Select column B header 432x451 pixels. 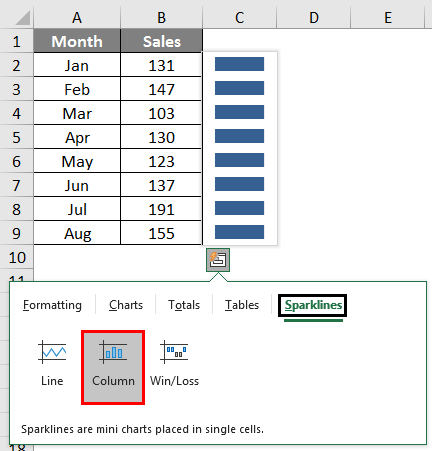(161, 18)
